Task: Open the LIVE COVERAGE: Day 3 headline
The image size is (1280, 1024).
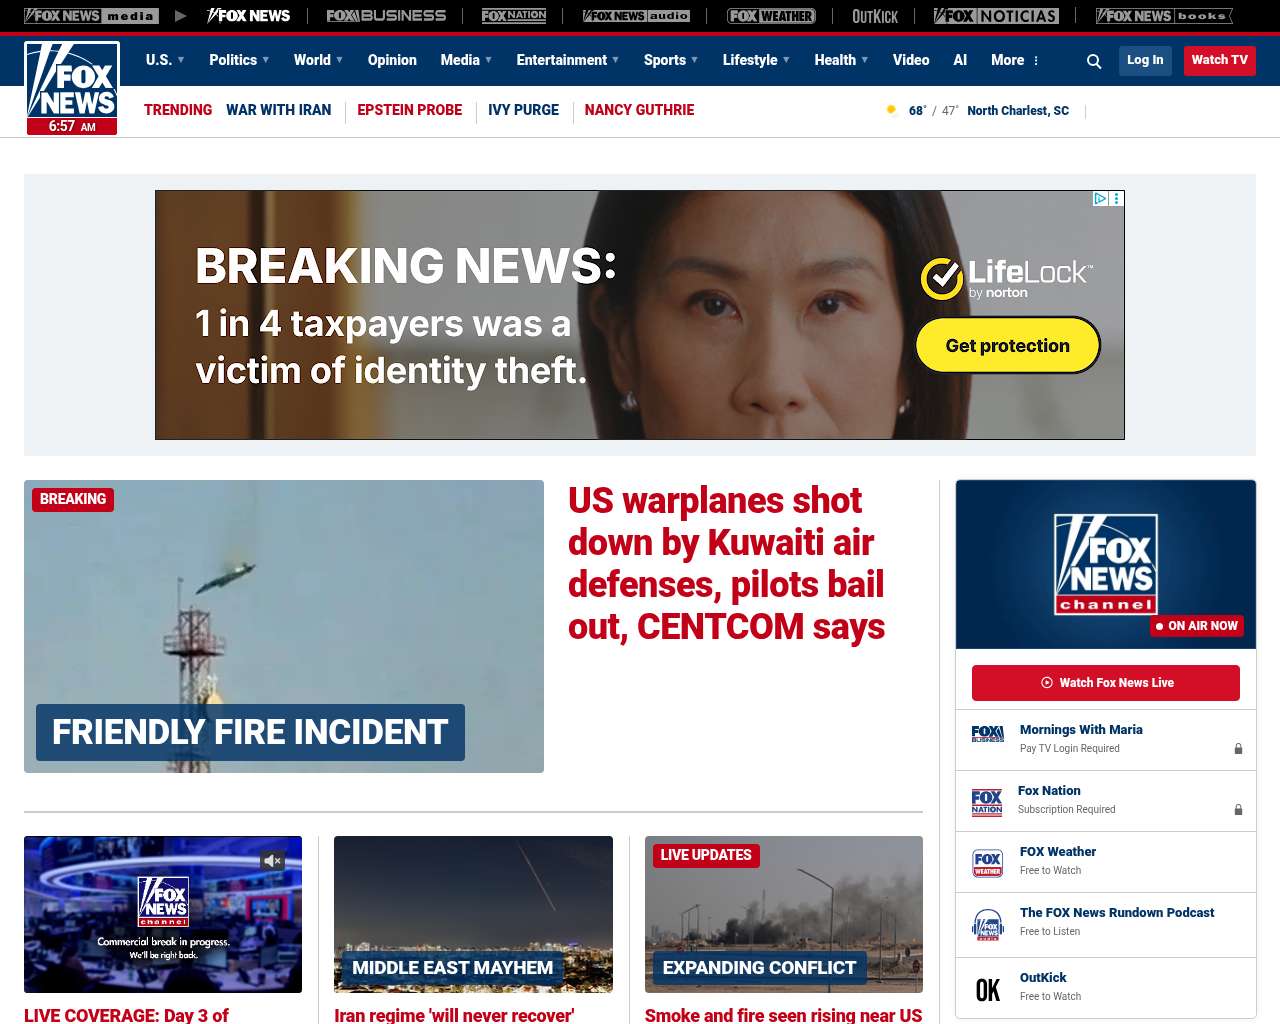Action: coord(126,1015)
